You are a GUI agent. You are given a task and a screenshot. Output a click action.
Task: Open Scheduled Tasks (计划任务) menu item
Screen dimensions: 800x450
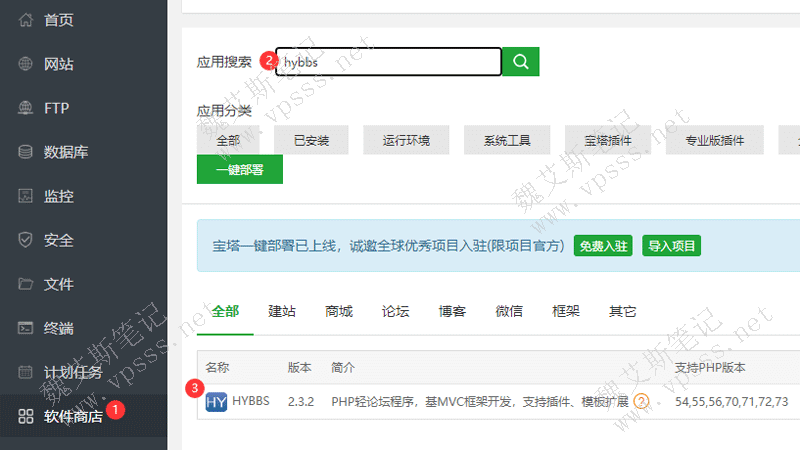pos(73,372)
